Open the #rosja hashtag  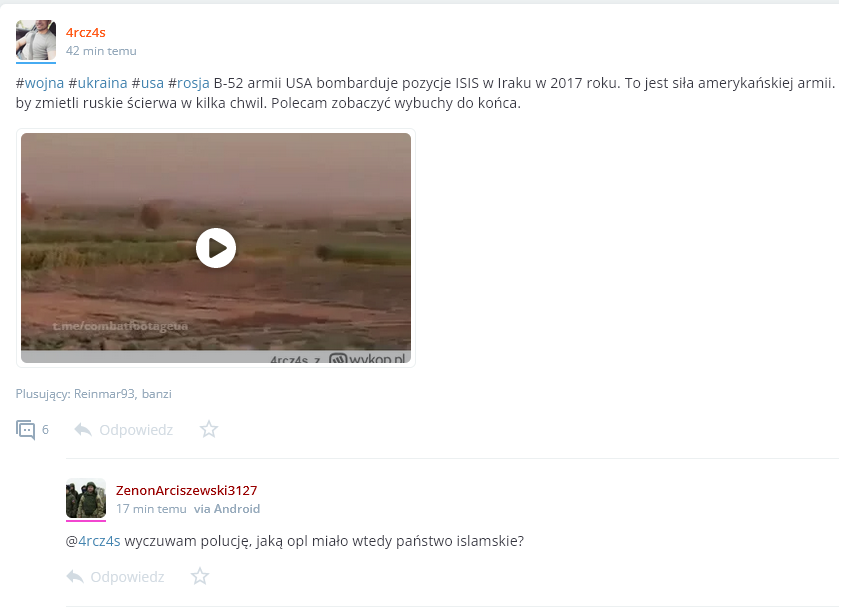189,83
